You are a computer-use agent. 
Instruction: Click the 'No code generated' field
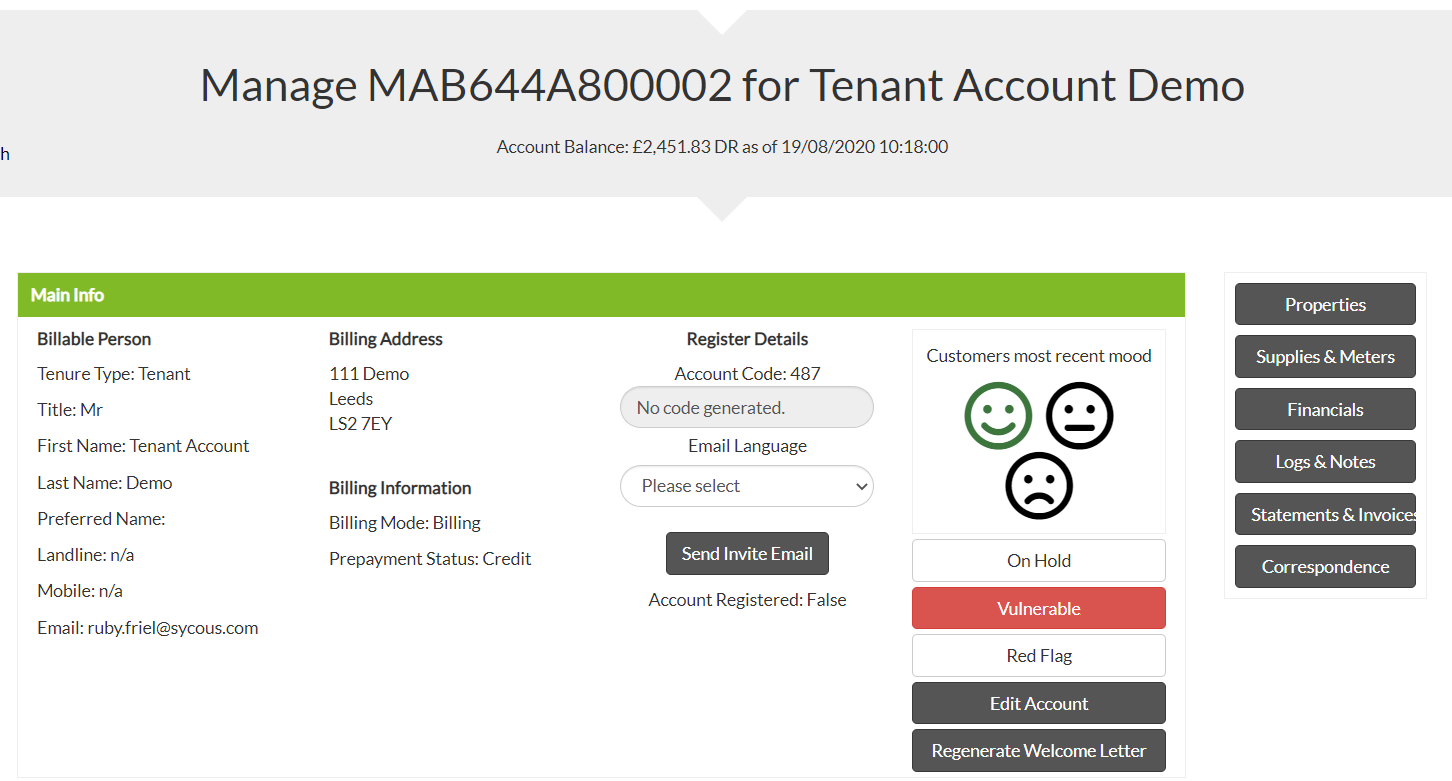pos(746,408)
